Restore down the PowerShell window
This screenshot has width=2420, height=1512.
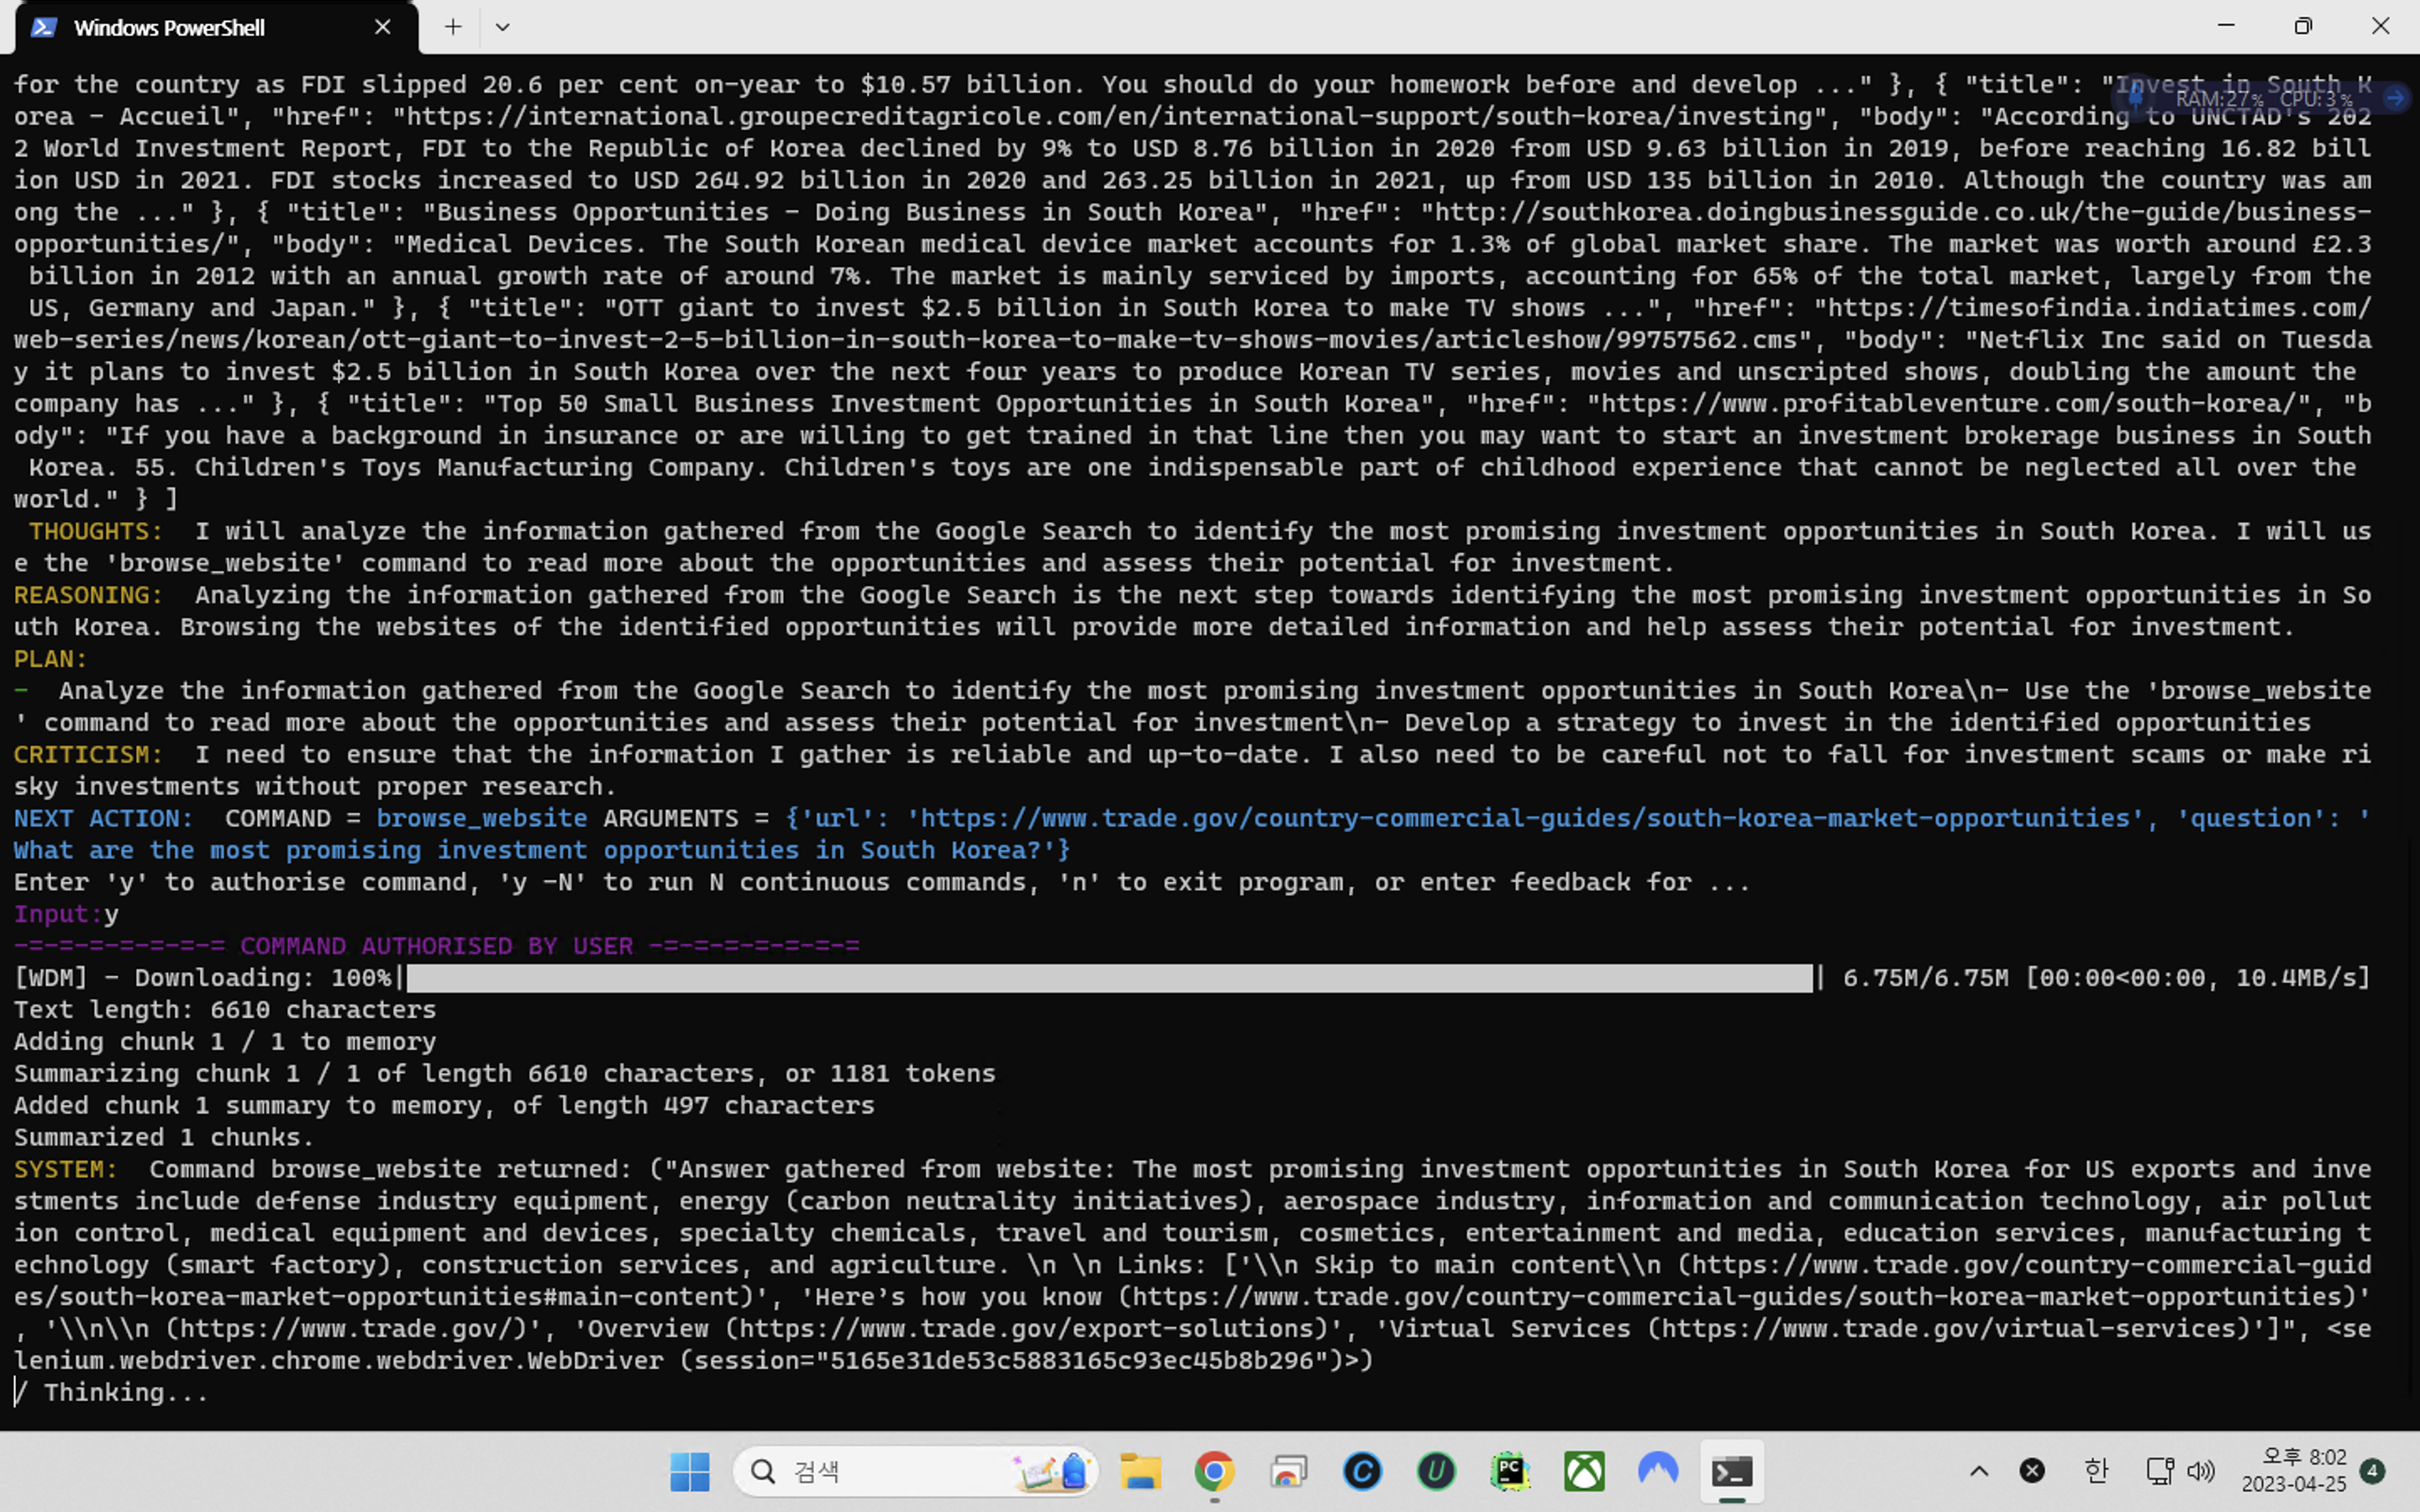pyautogui.click(x=2303, y=27)
